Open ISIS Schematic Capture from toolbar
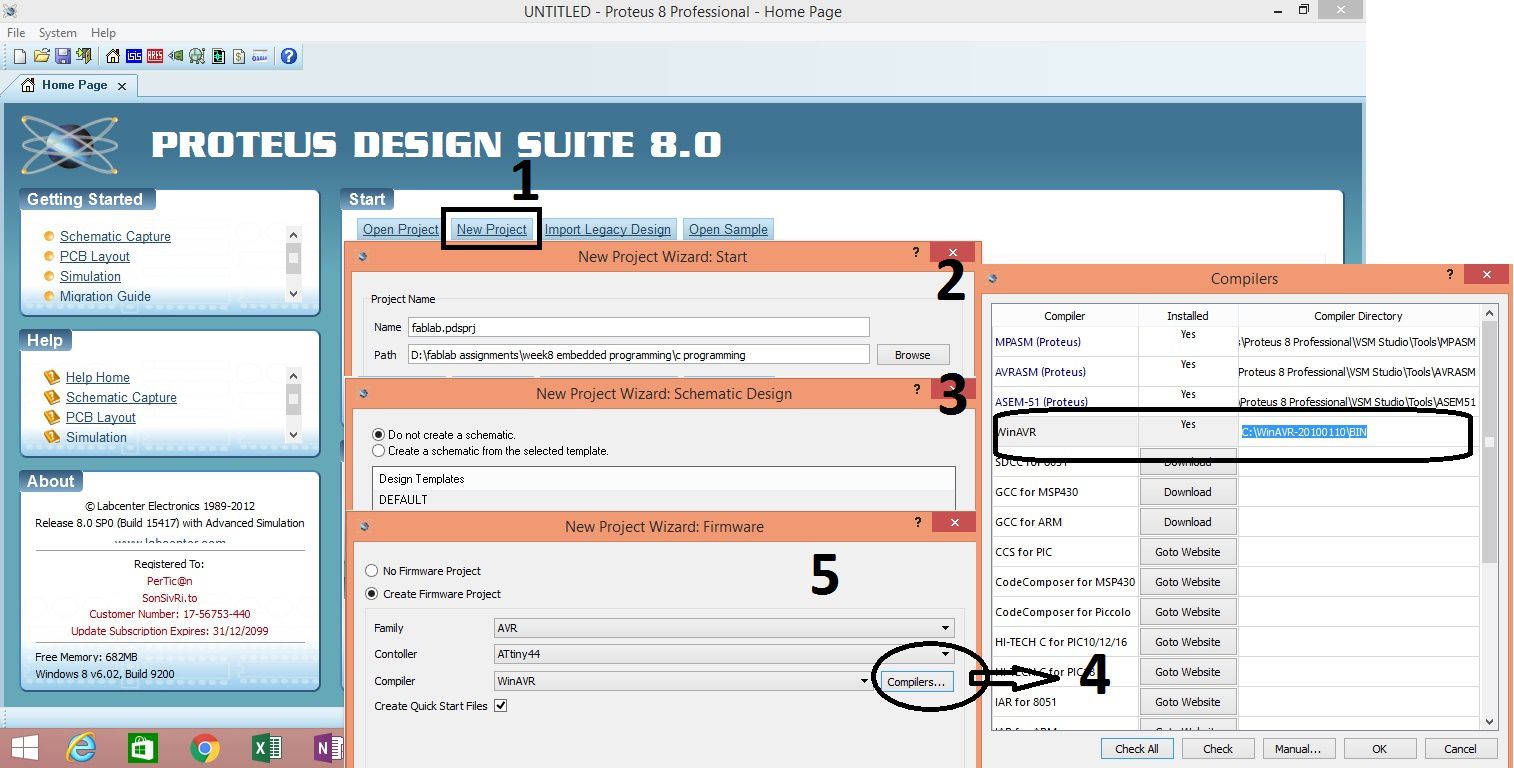Image resolution: width=1514 pixels, height=768 pixels. coord(134,56)
